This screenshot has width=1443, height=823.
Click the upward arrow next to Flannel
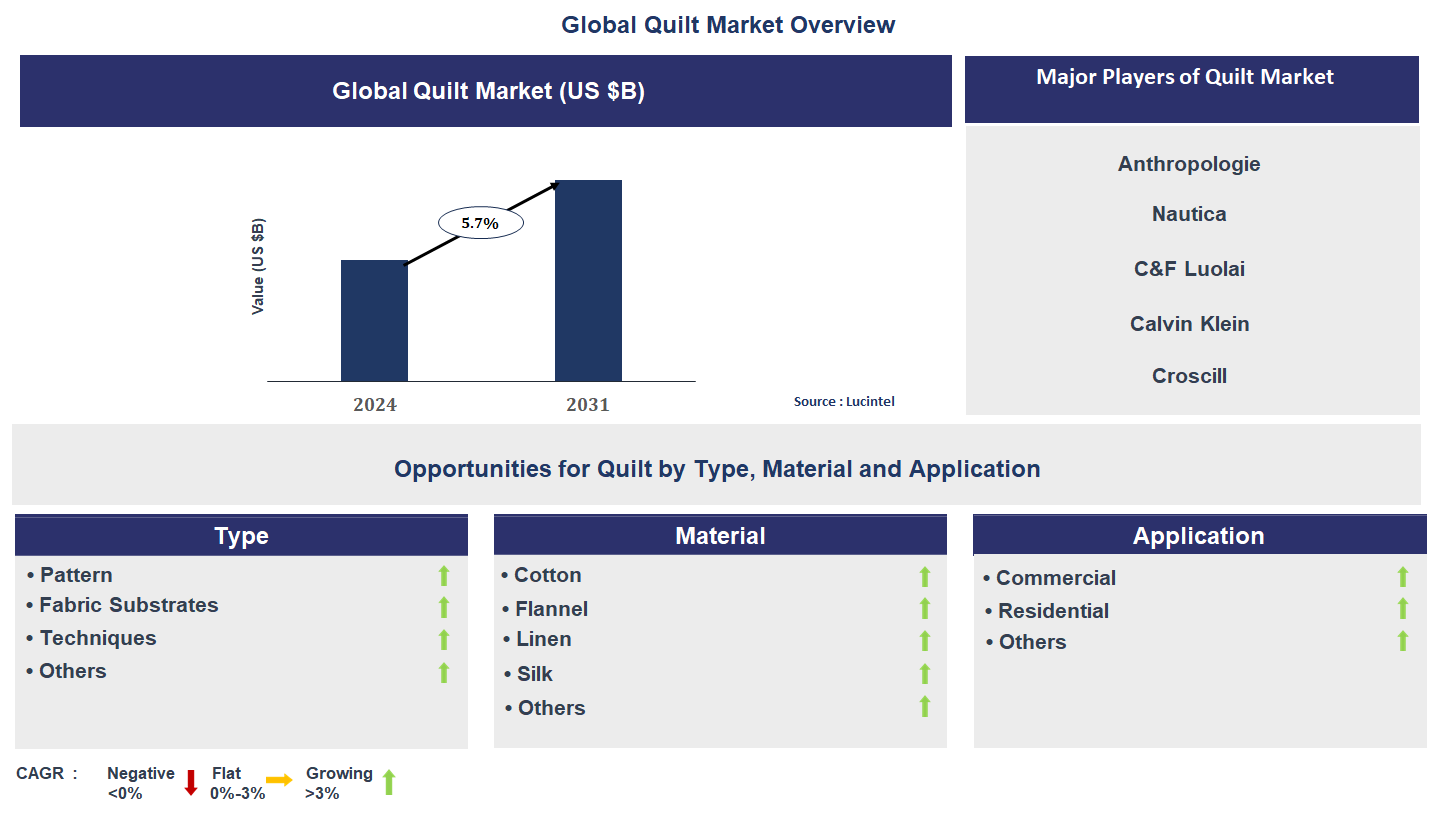pos(924,608)
